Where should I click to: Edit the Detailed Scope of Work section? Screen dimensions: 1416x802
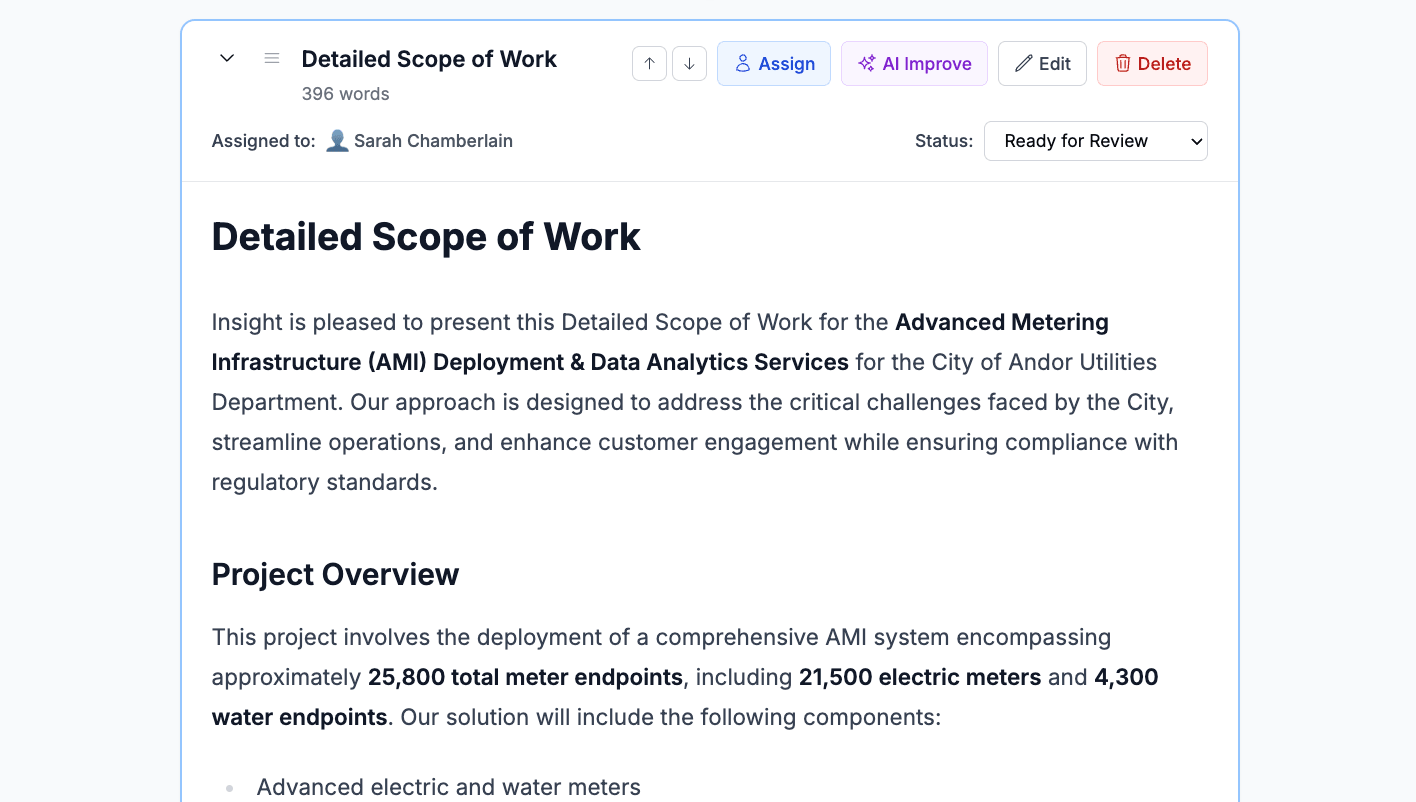1042,63
